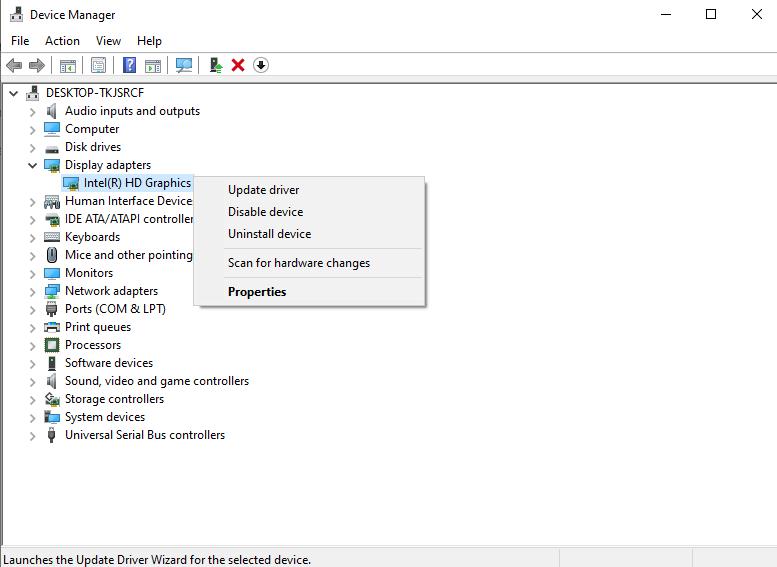Expand the System devices chevron
This screenshot has width=777, height=567.
coord(33,418)
